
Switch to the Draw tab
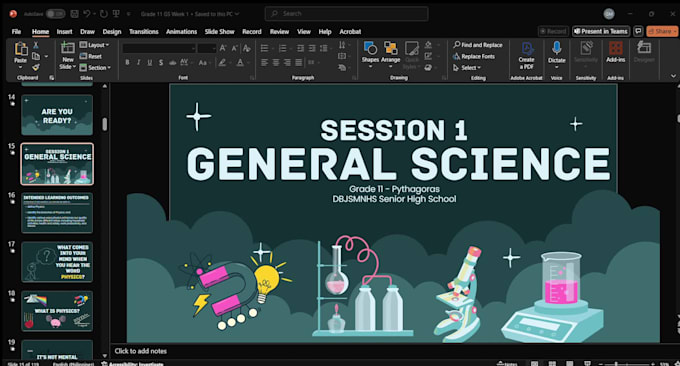point(87,32)
